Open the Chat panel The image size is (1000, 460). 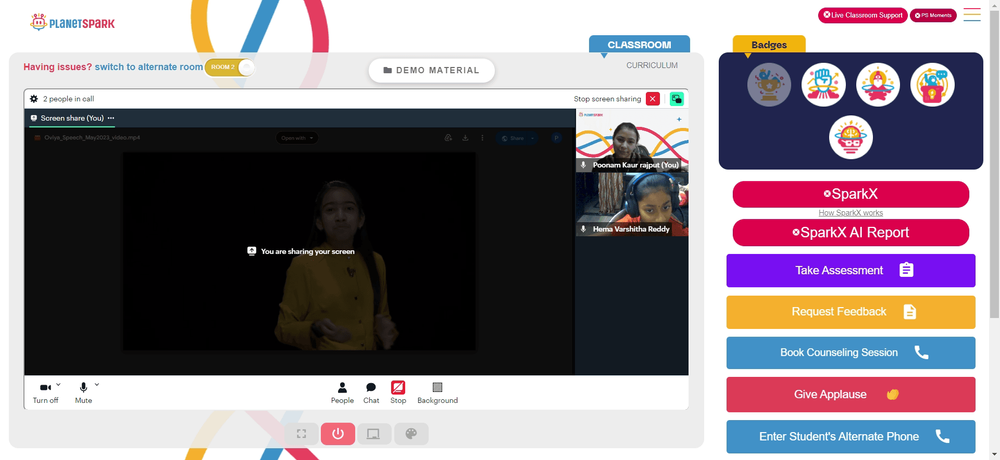(x=371, y=392)
